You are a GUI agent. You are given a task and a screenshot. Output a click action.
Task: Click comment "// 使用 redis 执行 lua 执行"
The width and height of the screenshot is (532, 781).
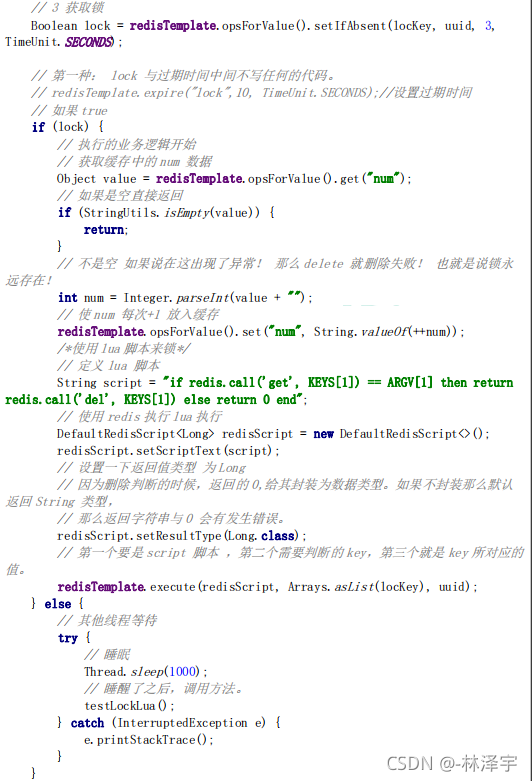139,416
